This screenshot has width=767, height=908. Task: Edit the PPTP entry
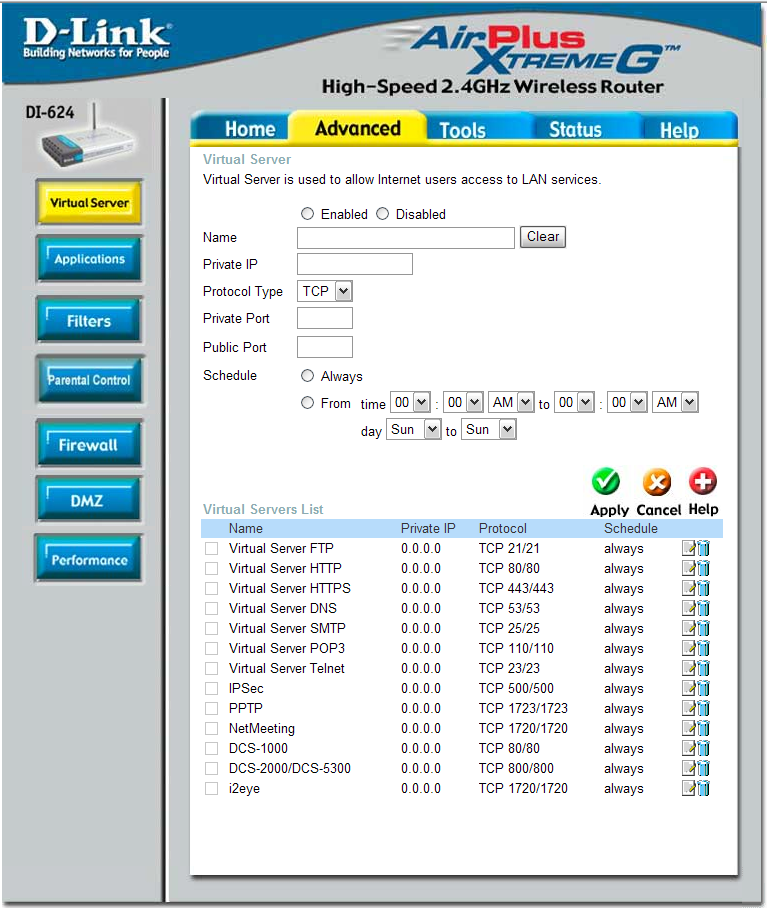[688, 708]
